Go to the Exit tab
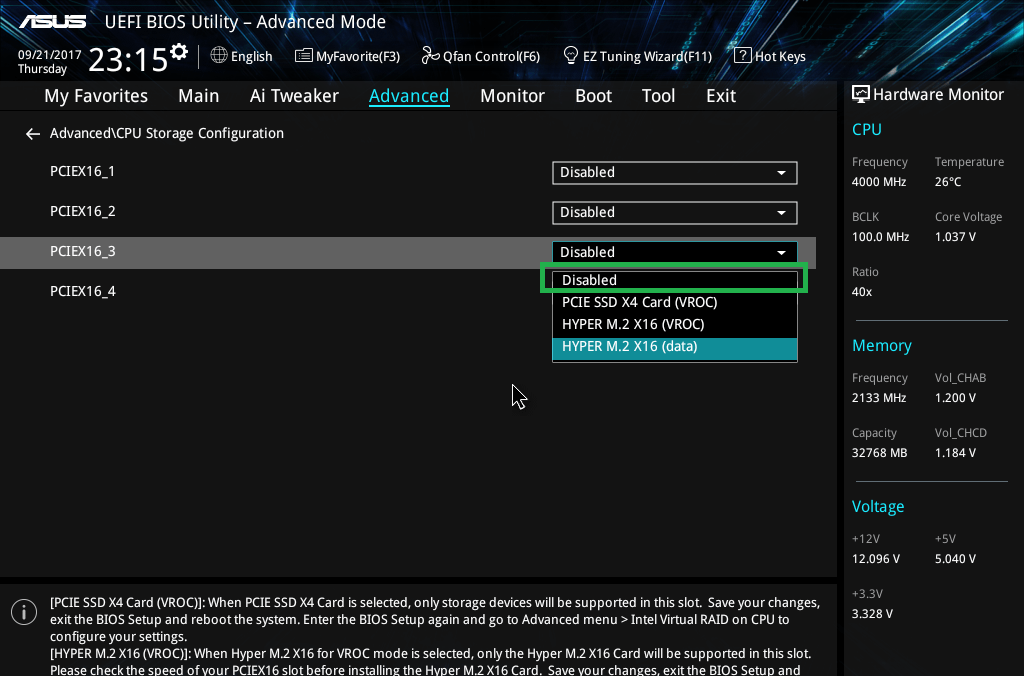Screen dimensions: 1024x676 [x=721, y=96]
